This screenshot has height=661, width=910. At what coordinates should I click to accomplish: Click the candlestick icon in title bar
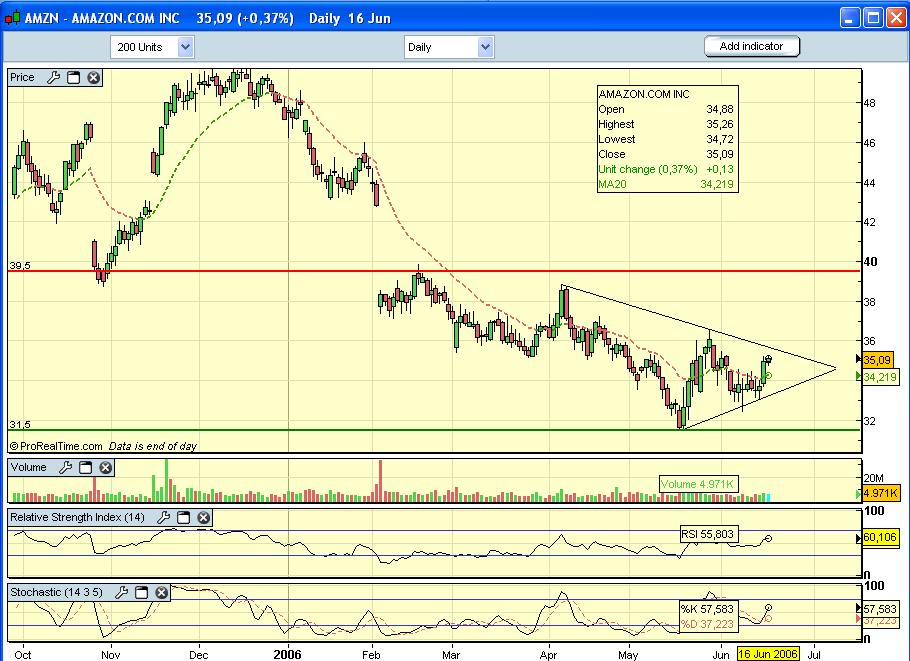coord(12,19)
